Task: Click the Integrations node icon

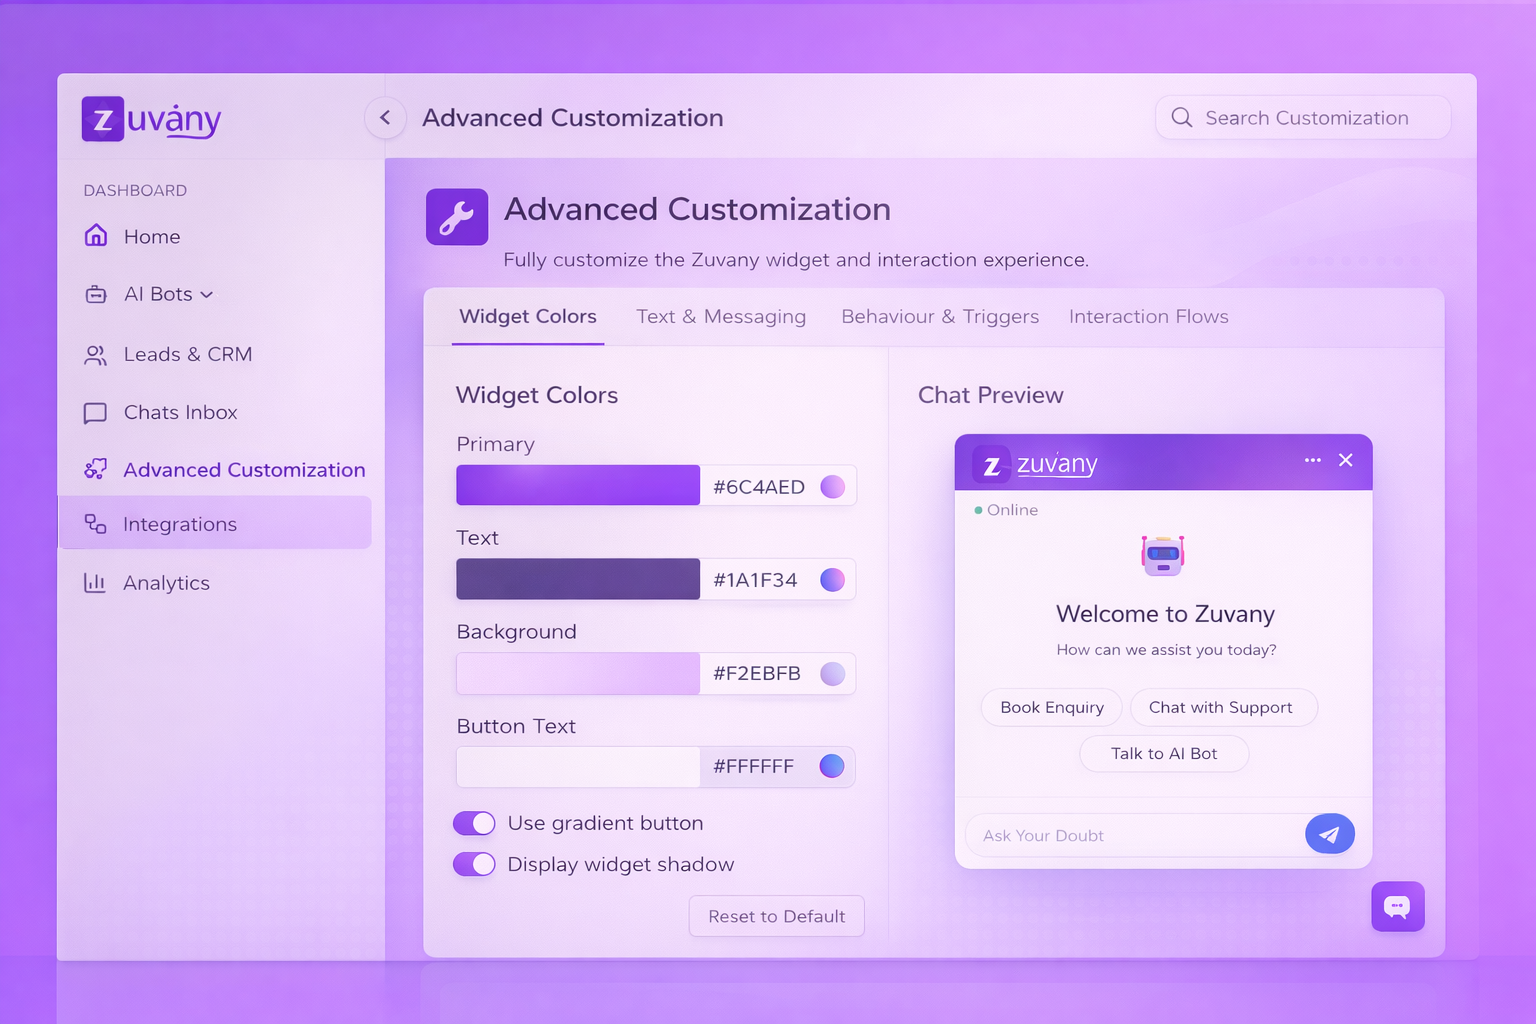Action: [x=96, y=523]
